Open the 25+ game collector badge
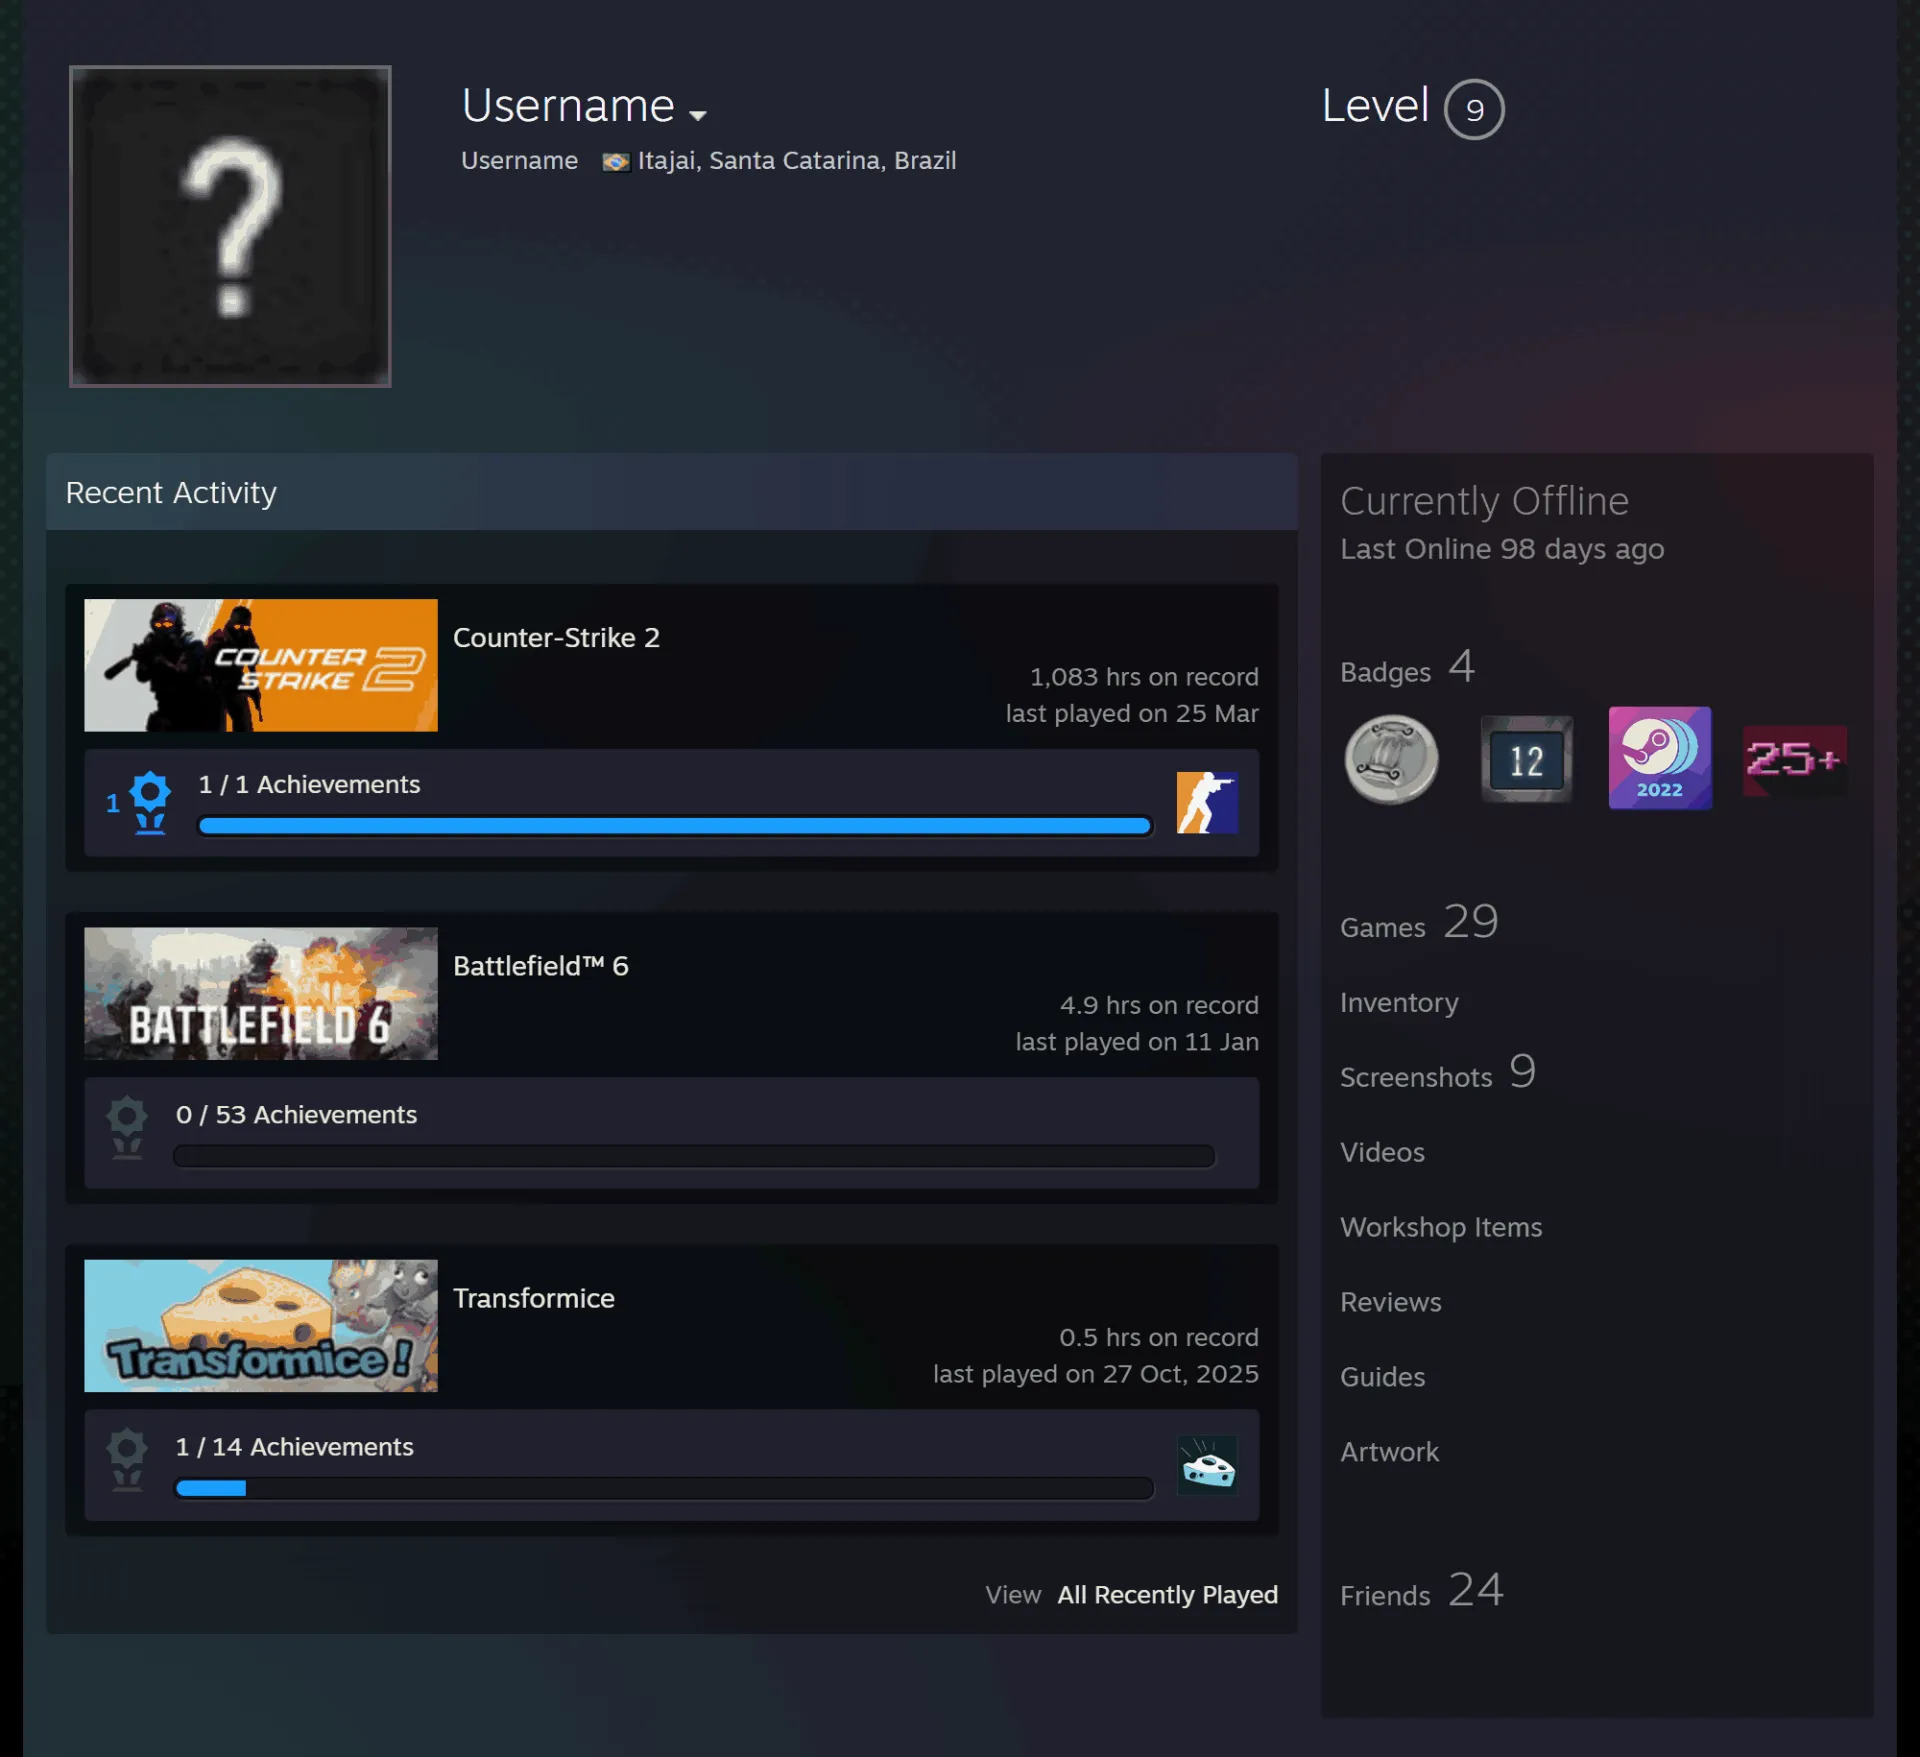The width and height of the screenshot is (1920, 1757). pos(1795,759)
